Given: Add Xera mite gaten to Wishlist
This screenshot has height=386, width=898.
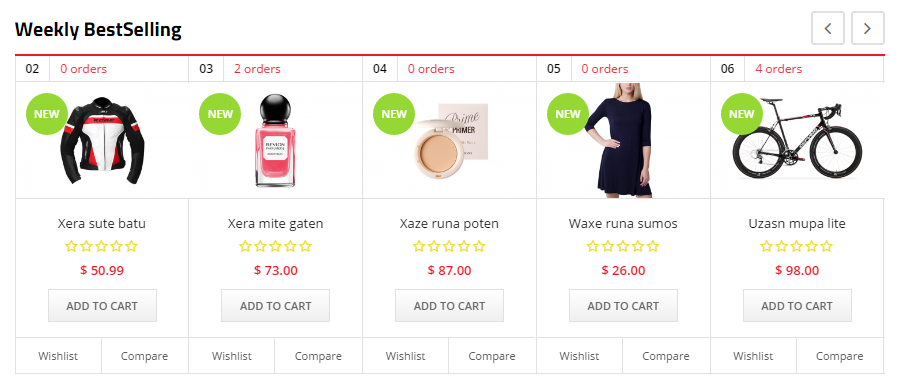Looking at the screenshot, I should pyautogui.click(x=232, y=356).
